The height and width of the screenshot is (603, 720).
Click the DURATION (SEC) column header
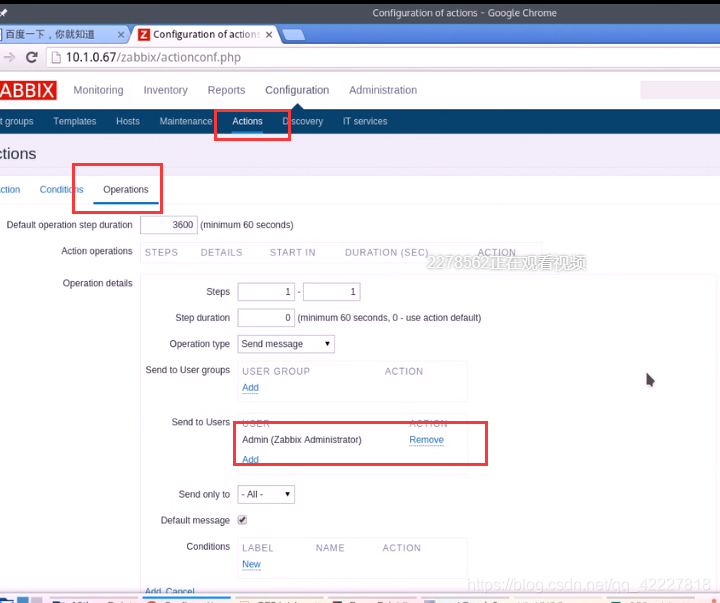(387, 253)
